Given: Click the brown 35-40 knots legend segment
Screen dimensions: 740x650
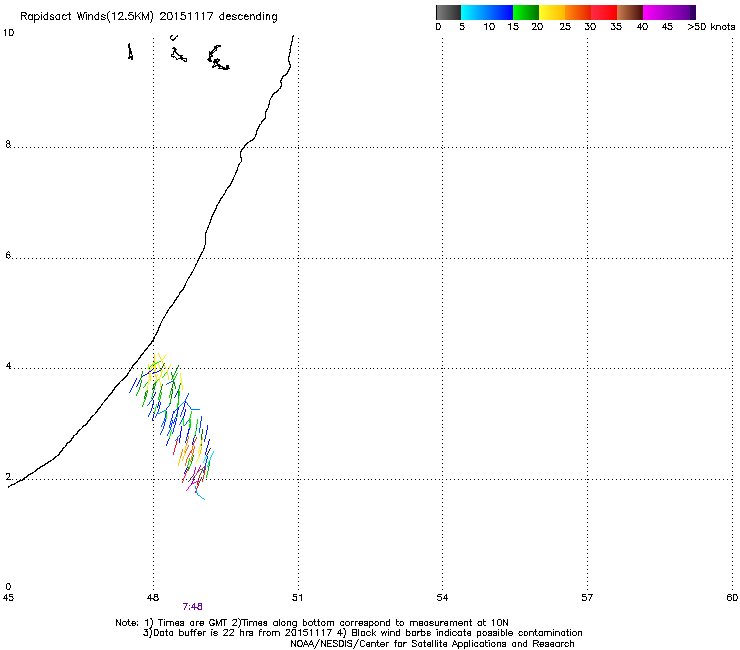Looking at the screenshot, I should pos(630,12).
